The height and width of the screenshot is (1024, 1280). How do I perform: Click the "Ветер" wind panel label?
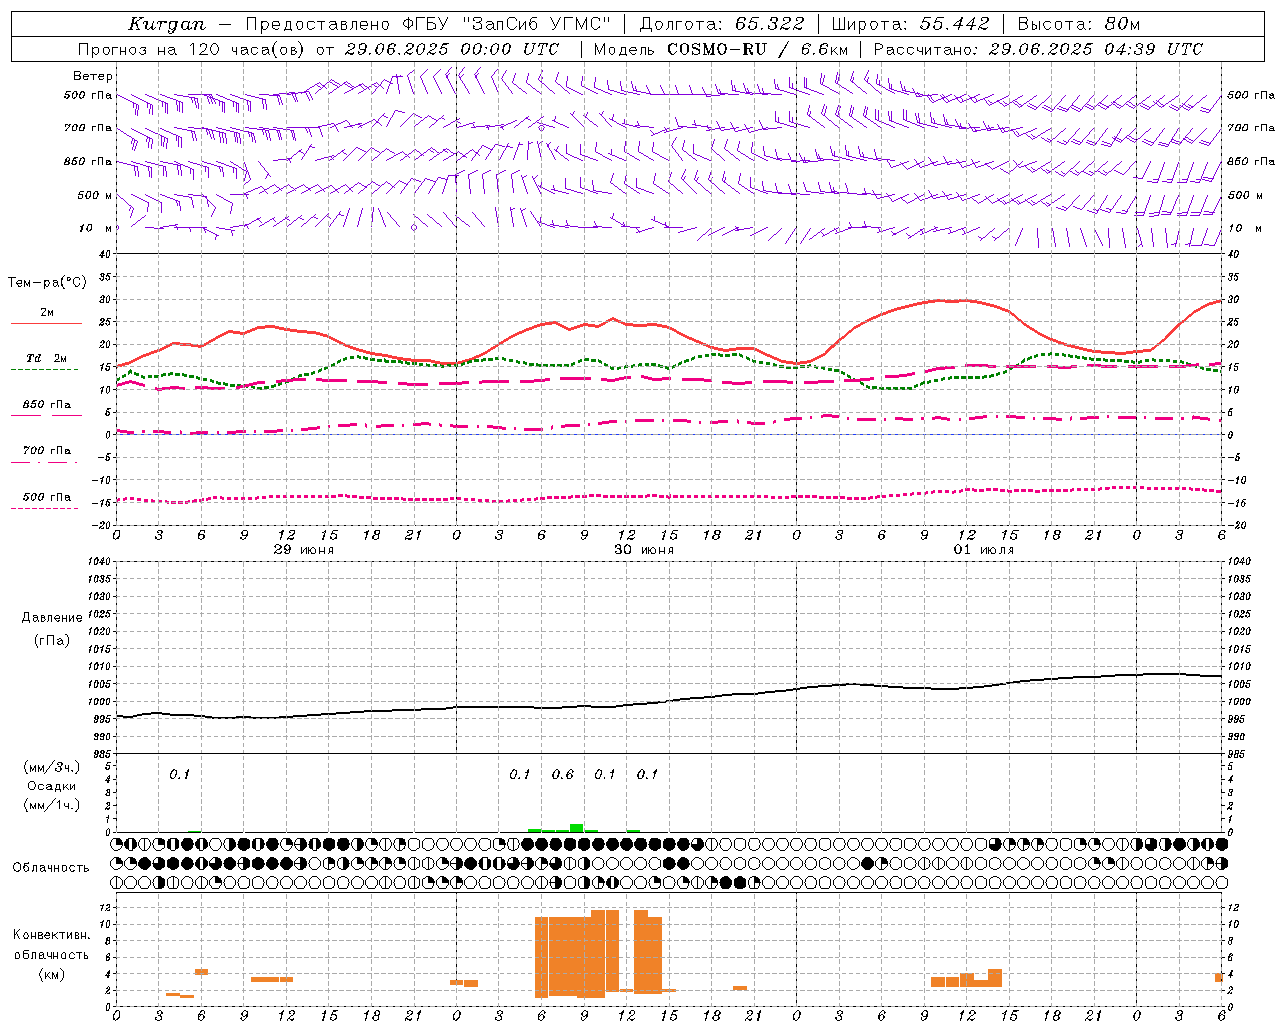click(93, 76)
